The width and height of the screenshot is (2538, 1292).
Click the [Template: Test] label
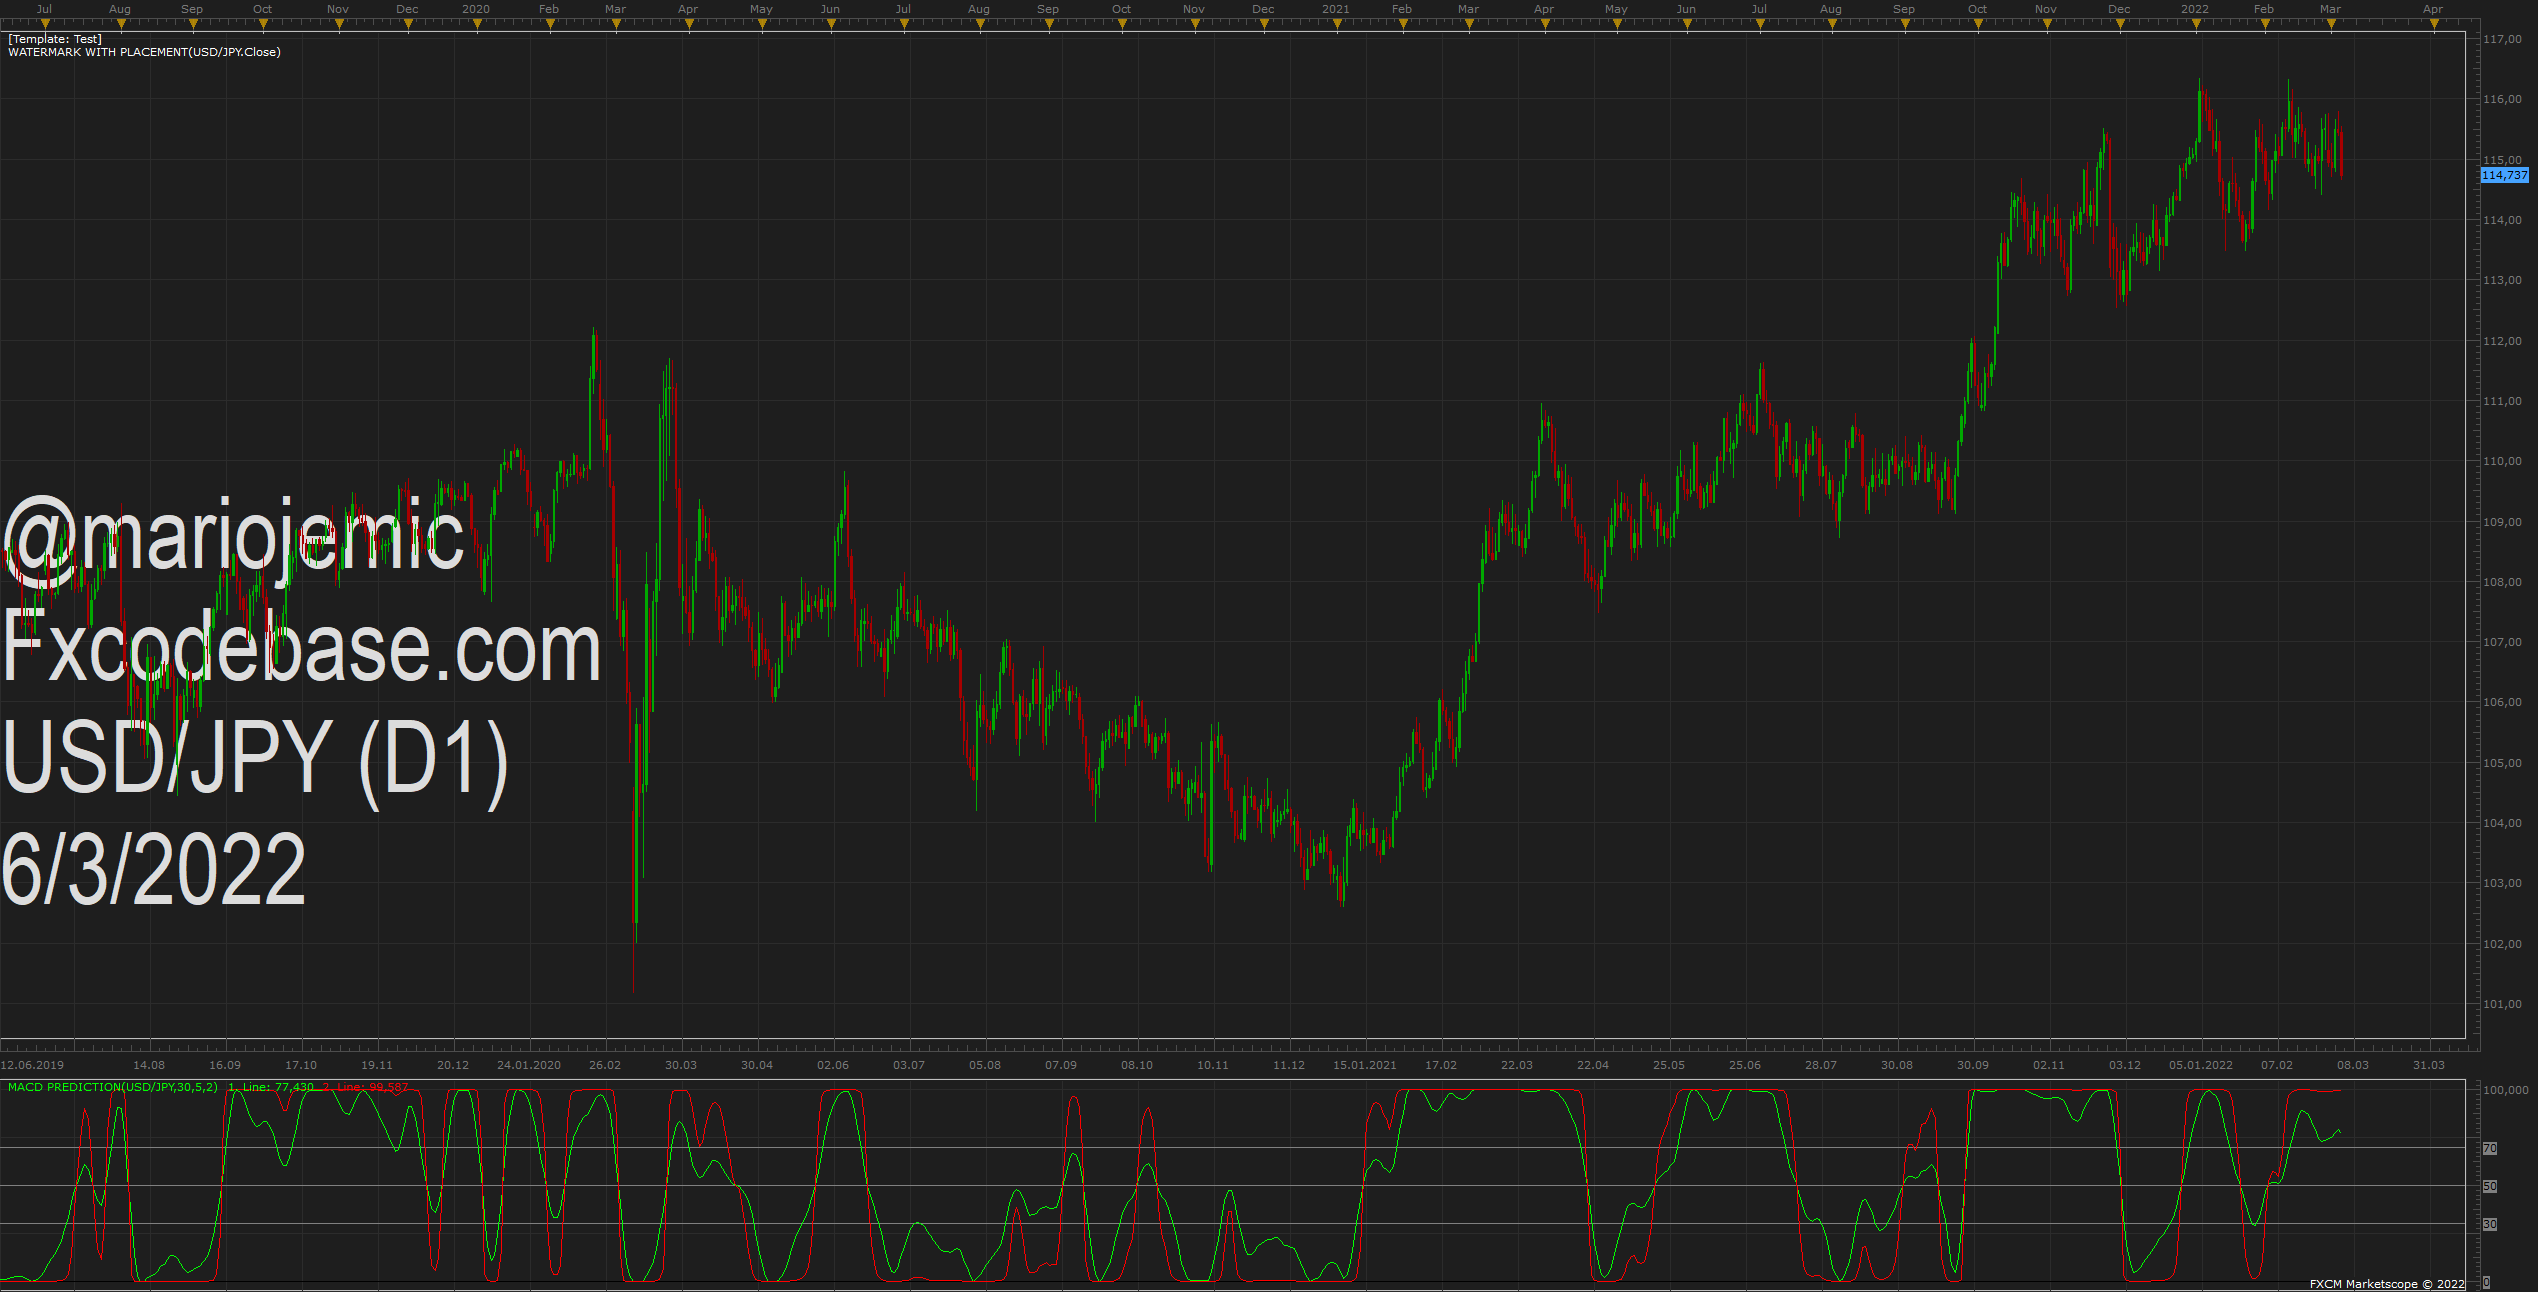pos(55,39)
